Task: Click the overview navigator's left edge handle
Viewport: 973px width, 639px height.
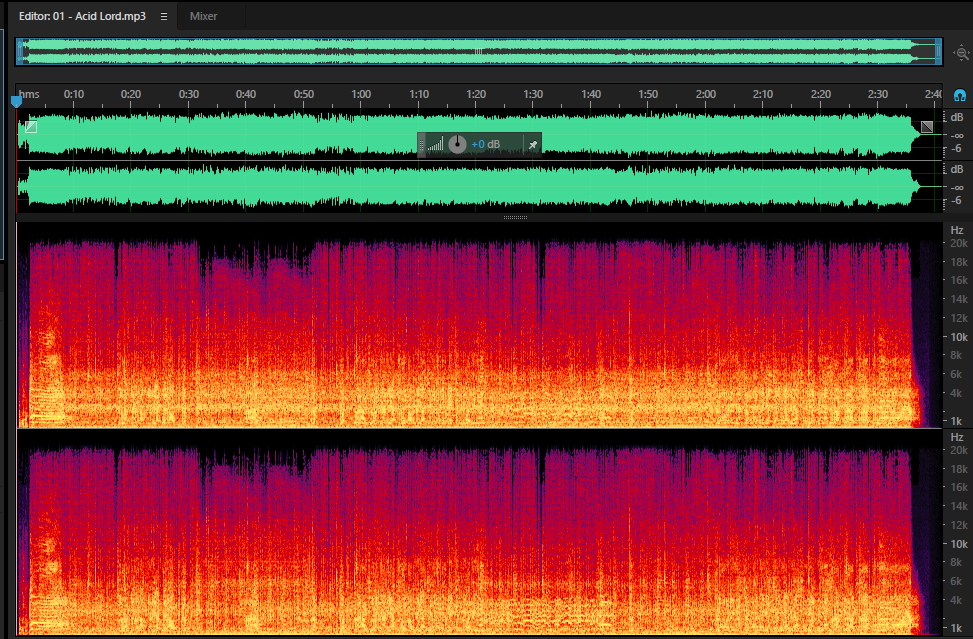Action: (x=20, y=51)
